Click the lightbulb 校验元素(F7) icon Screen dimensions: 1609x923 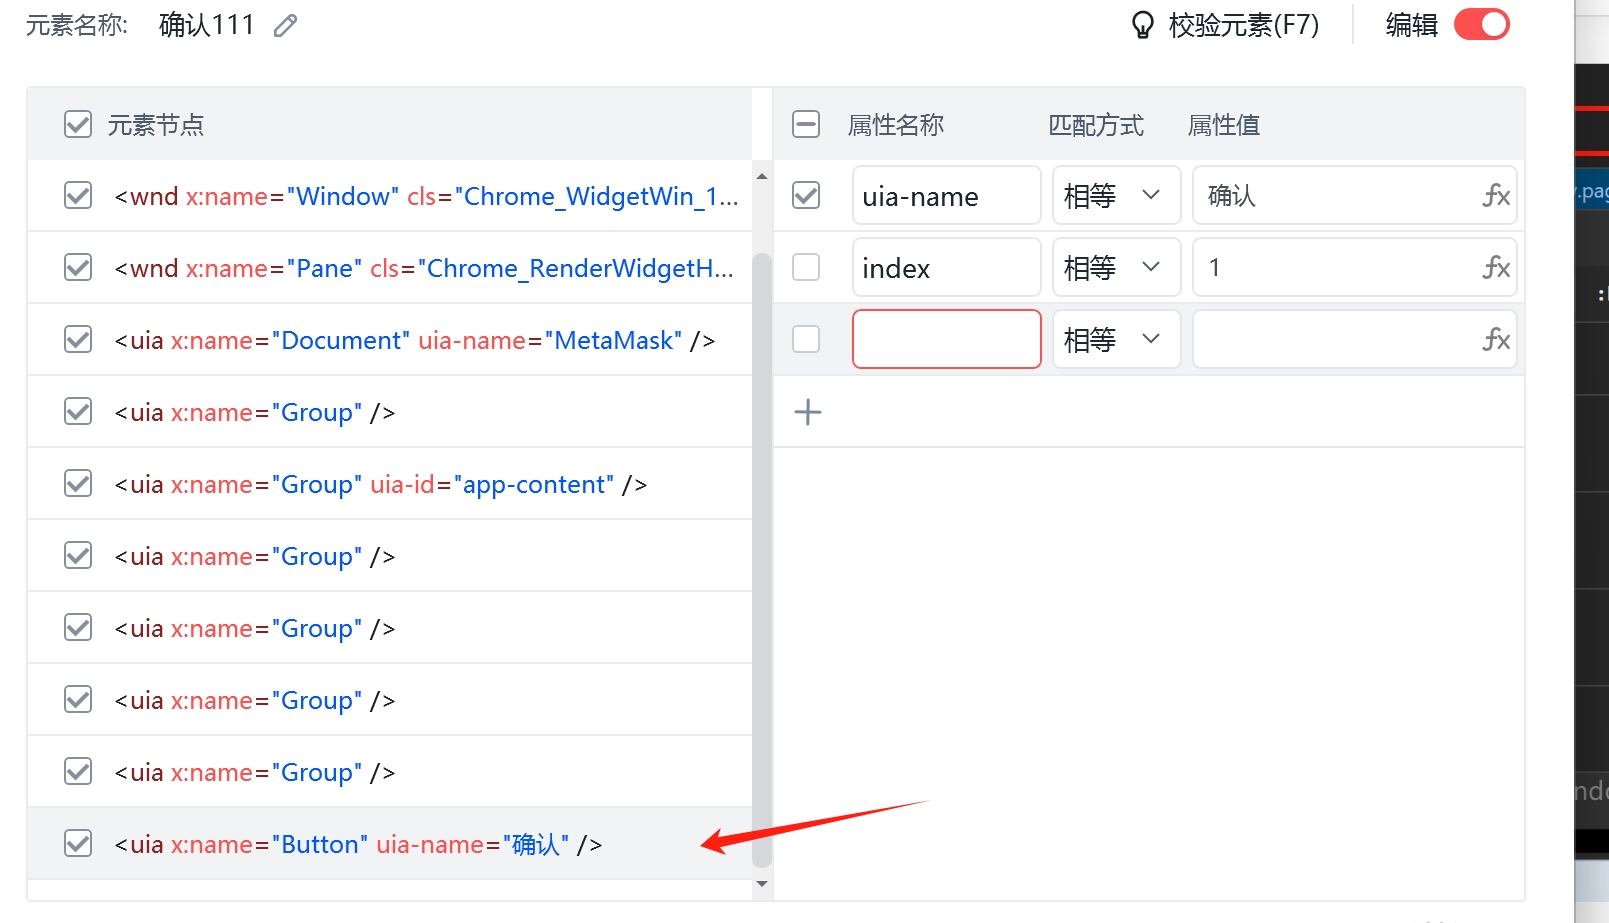pos(1142,25)
